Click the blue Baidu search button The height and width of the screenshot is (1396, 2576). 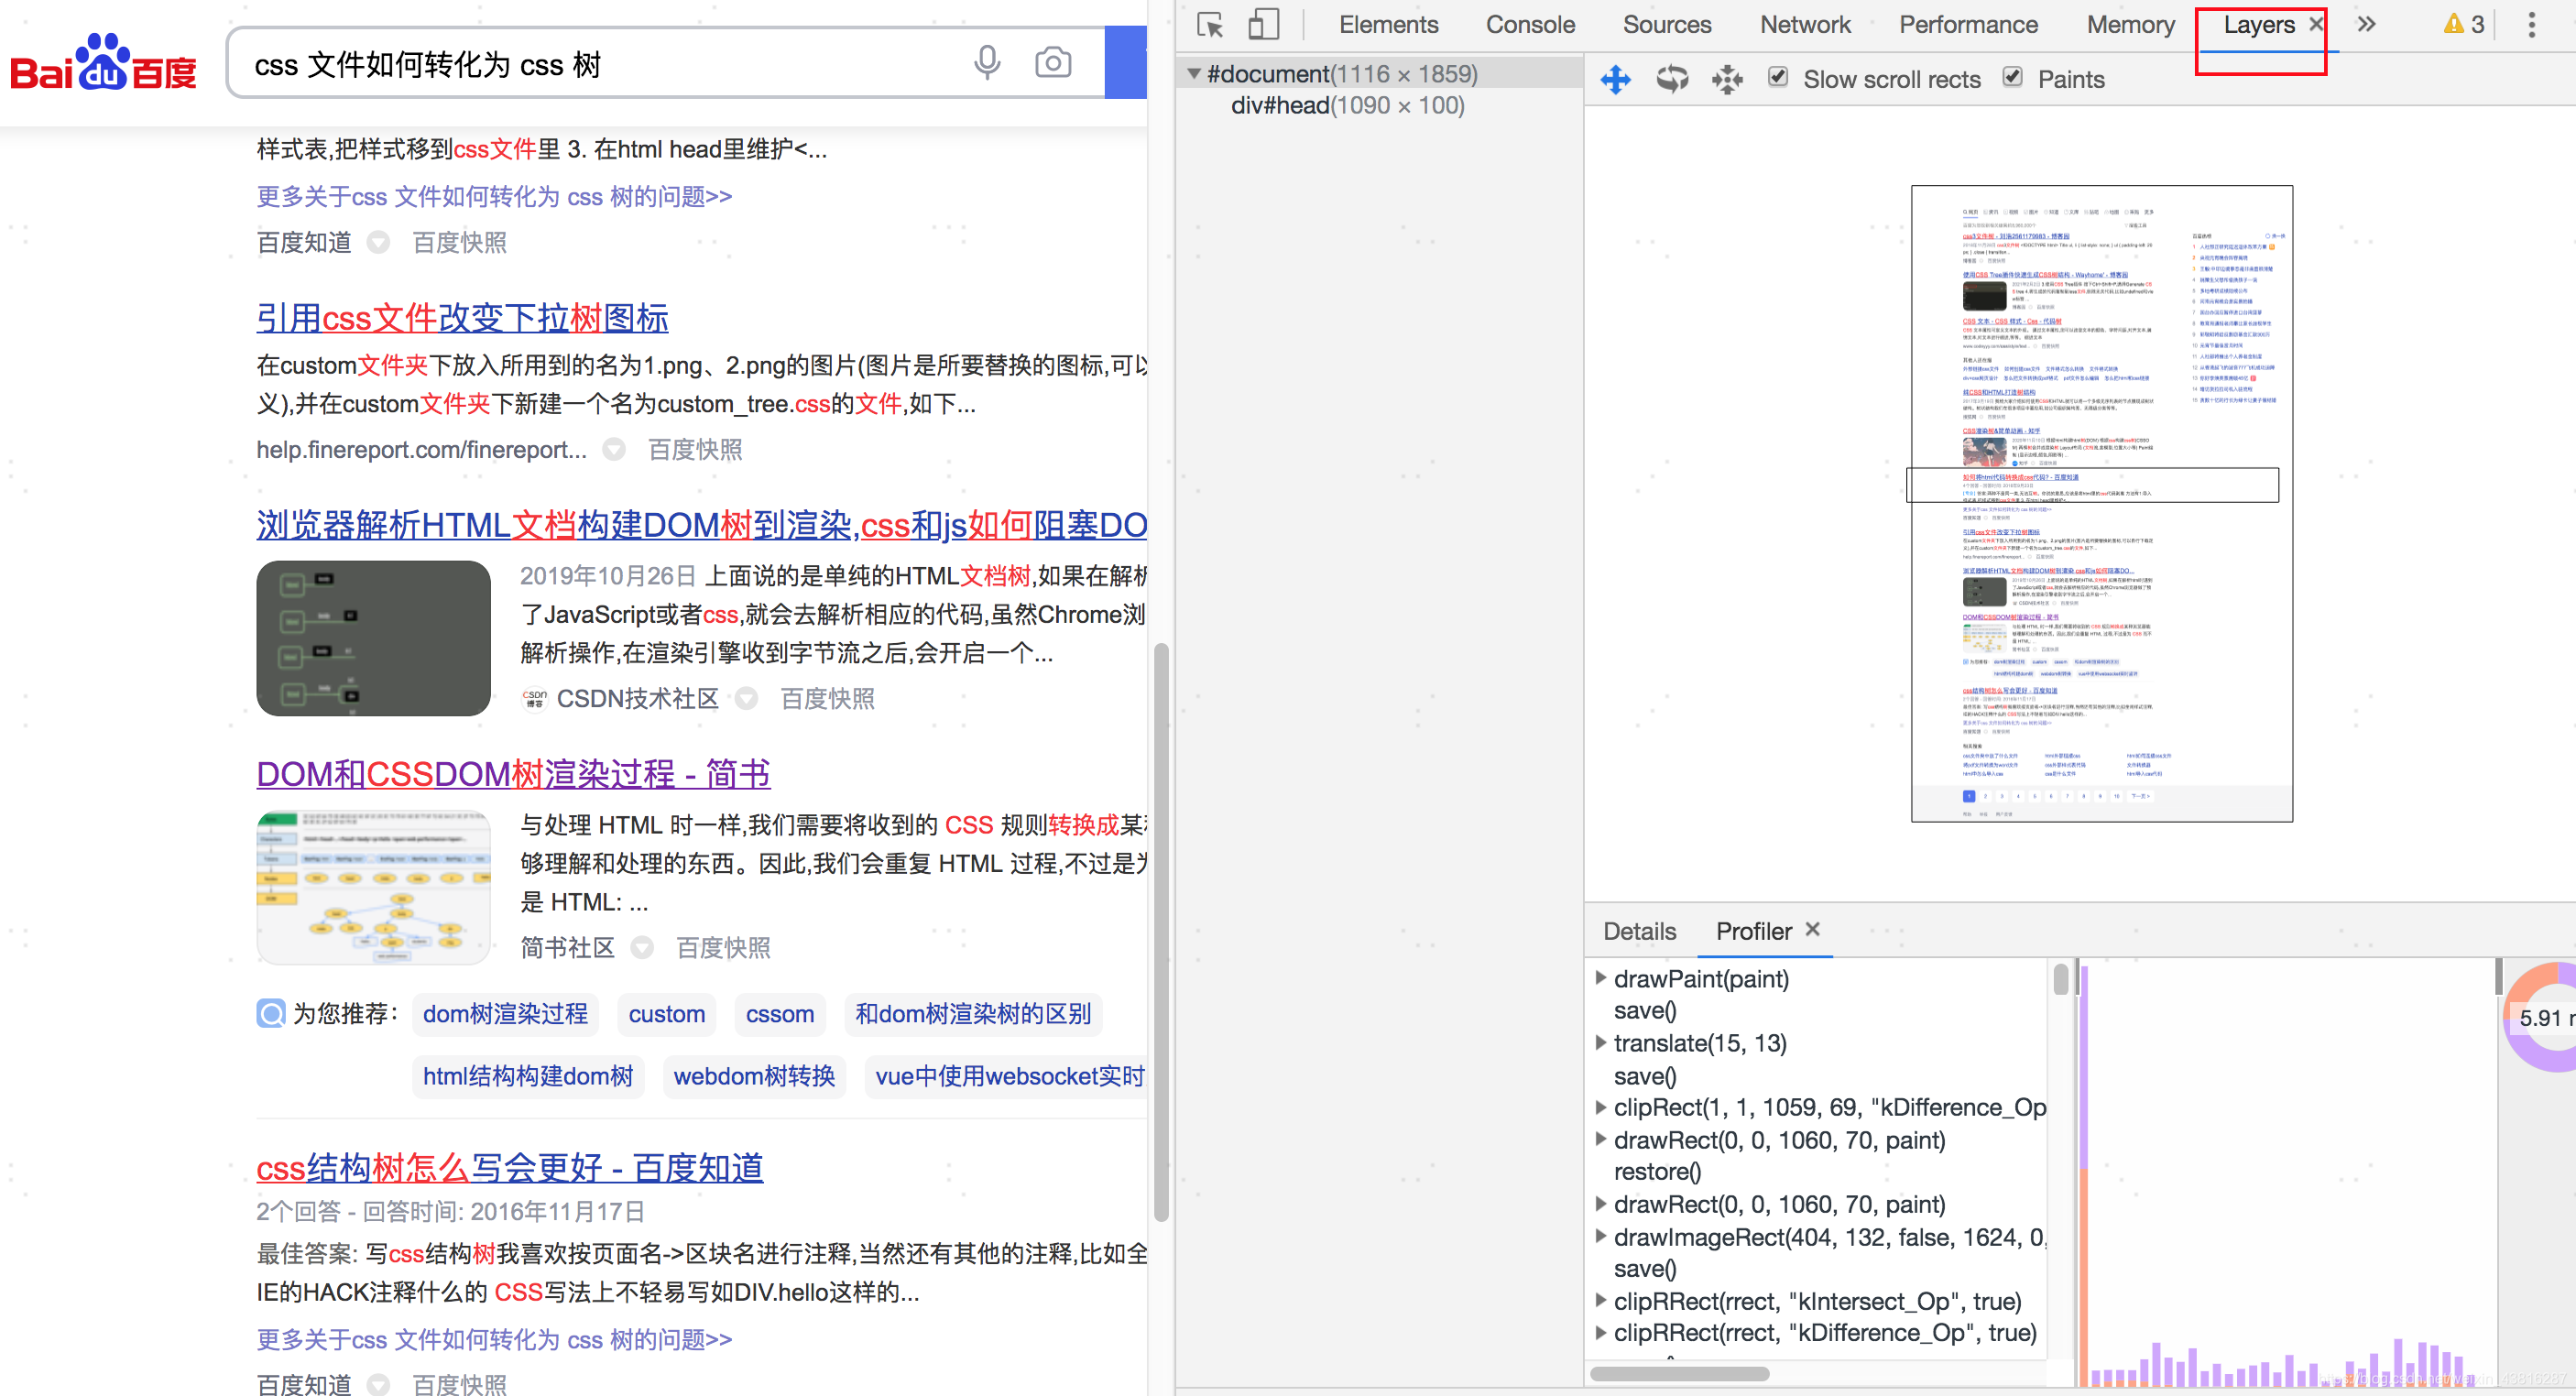[x=1126, y=63]
